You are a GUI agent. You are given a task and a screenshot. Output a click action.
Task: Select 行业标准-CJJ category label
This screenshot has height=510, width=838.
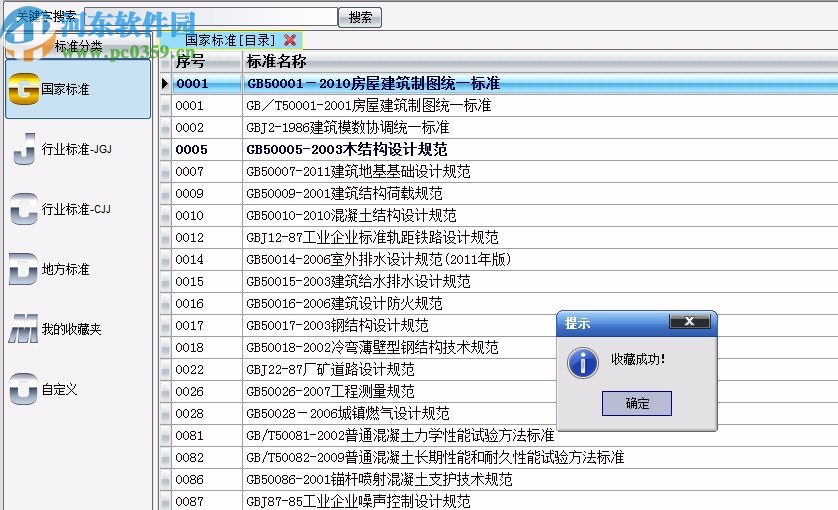pos(76,209)
